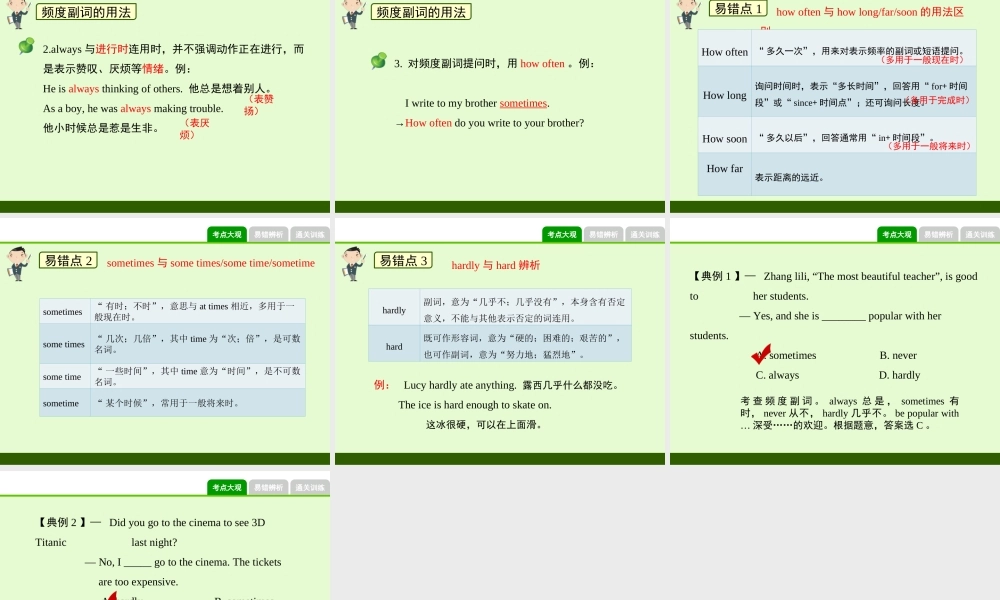Click the 'some time' row label in the table

coord(64,377)
